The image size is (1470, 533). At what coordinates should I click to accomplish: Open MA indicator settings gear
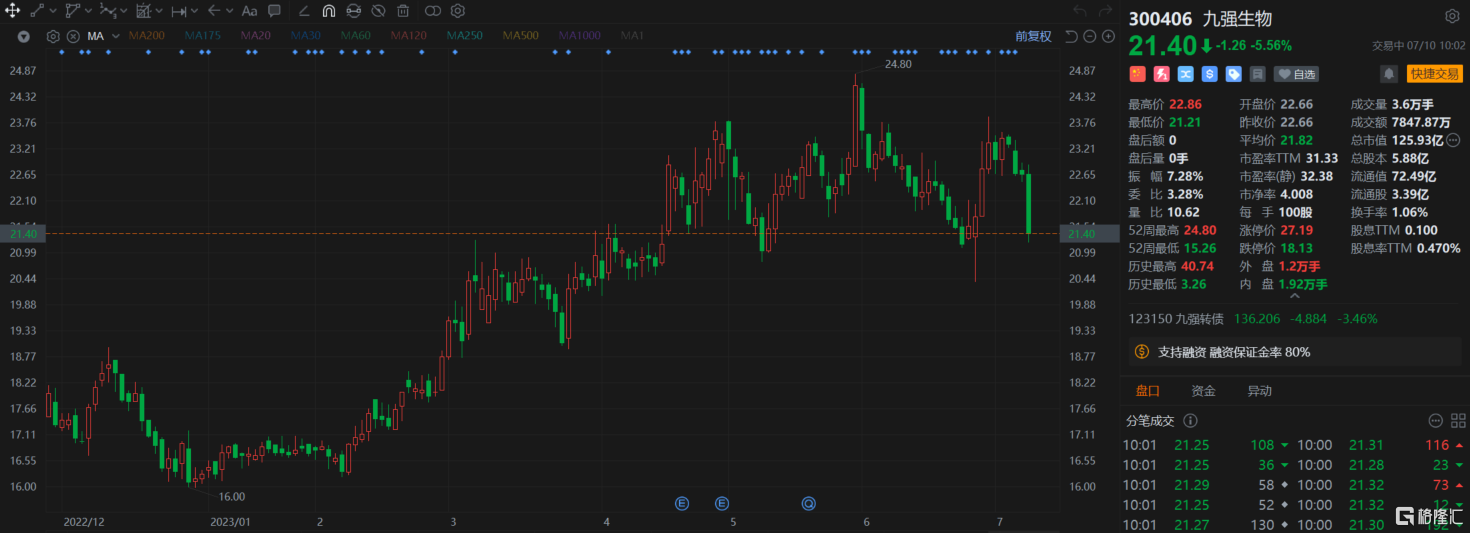[x=53, y=36]
